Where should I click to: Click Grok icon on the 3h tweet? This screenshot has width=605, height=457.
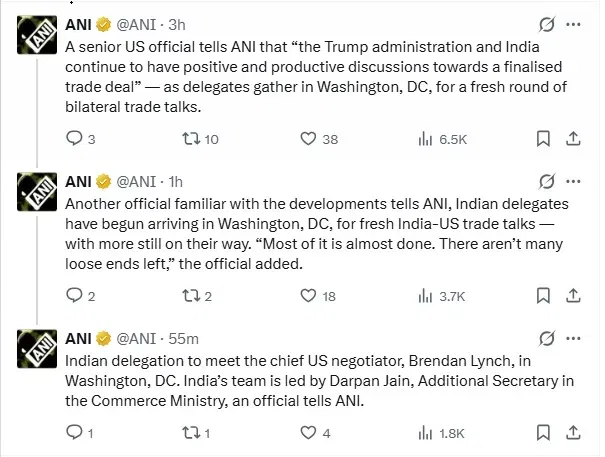[546, 24]
